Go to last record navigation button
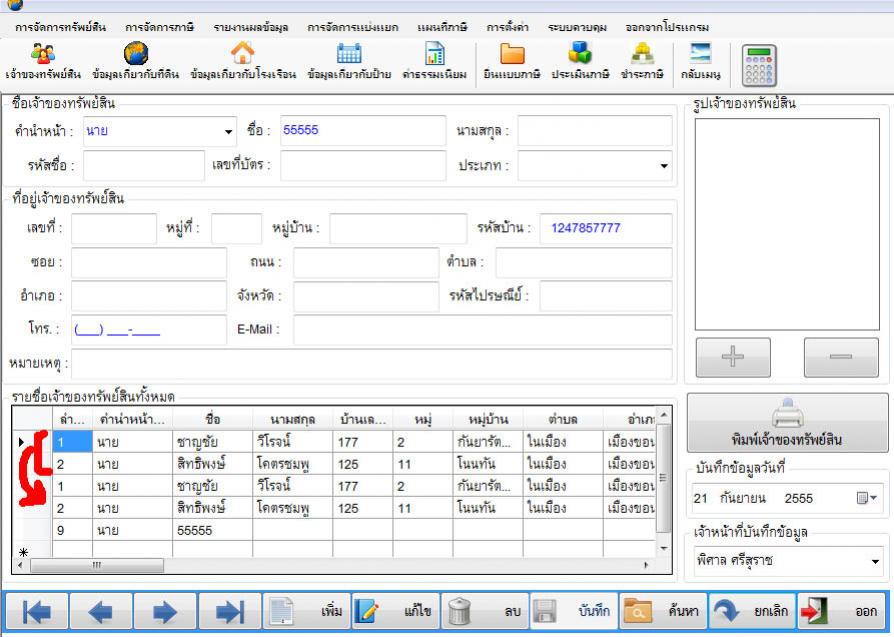Viewport: 894px width, 637px height. pos(230,612)
